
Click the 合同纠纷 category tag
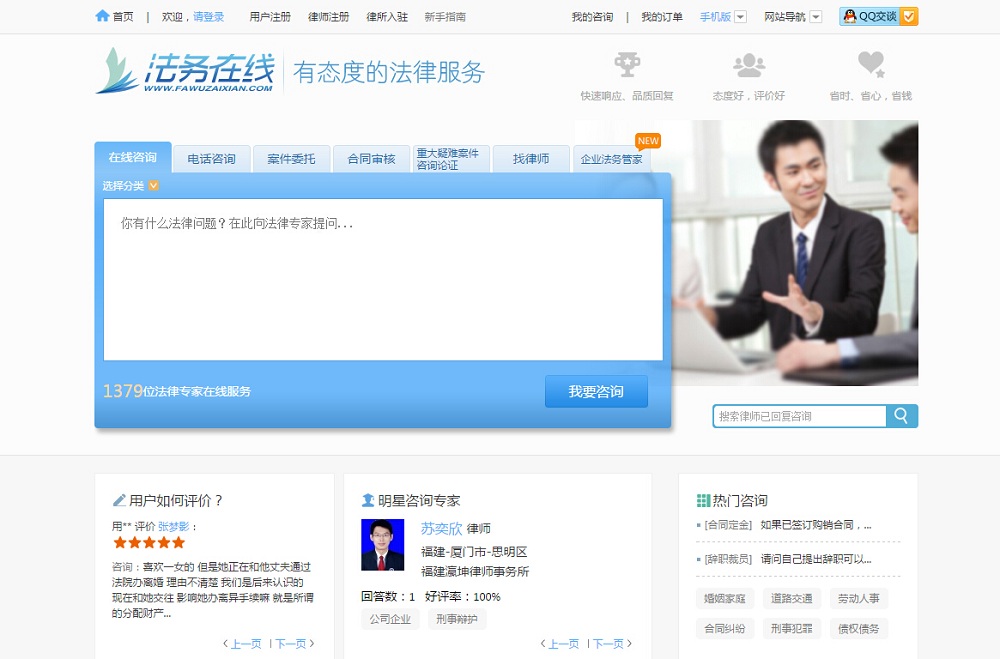click(x=724, y=628)
